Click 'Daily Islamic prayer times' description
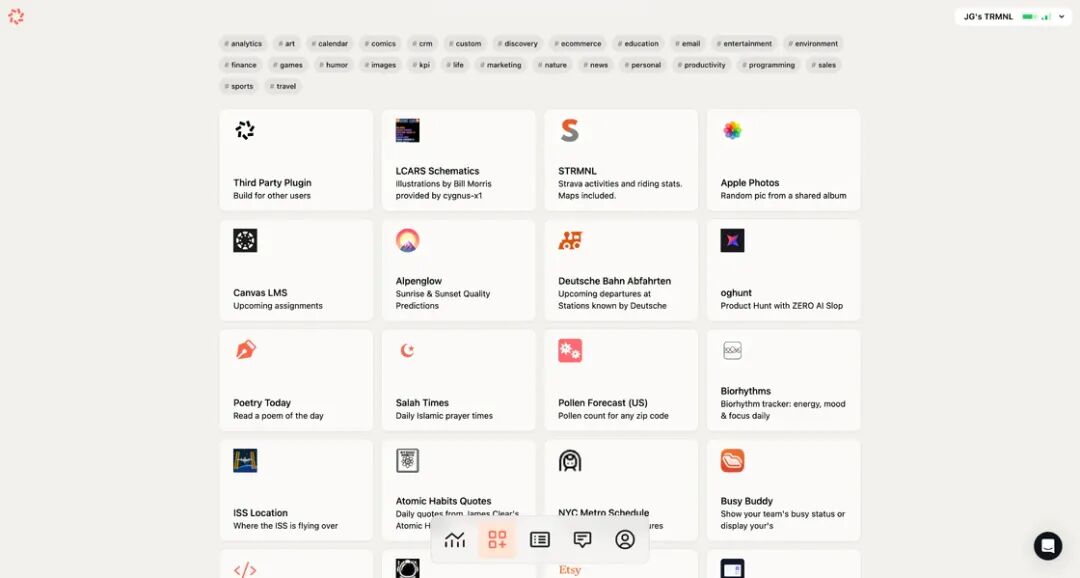 [444, 415]
